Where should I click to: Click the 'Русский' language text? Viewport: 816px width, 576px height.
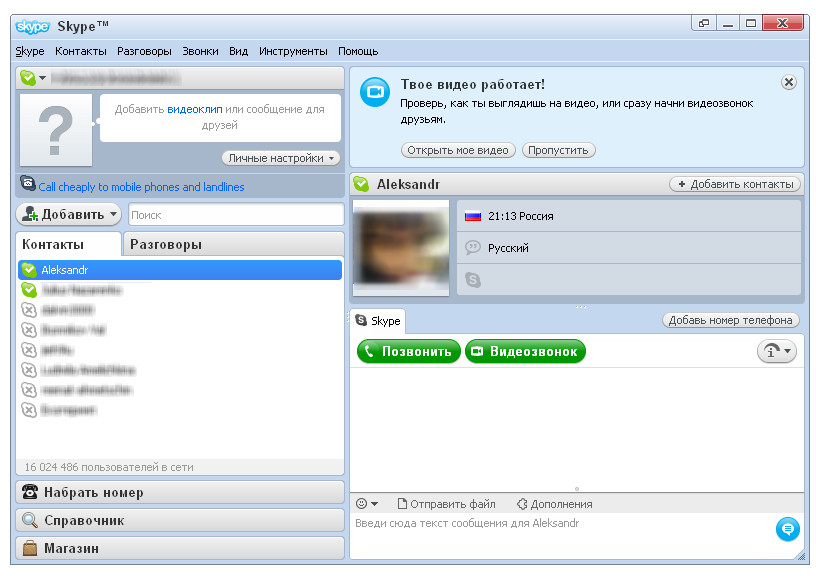coord(508,248)
